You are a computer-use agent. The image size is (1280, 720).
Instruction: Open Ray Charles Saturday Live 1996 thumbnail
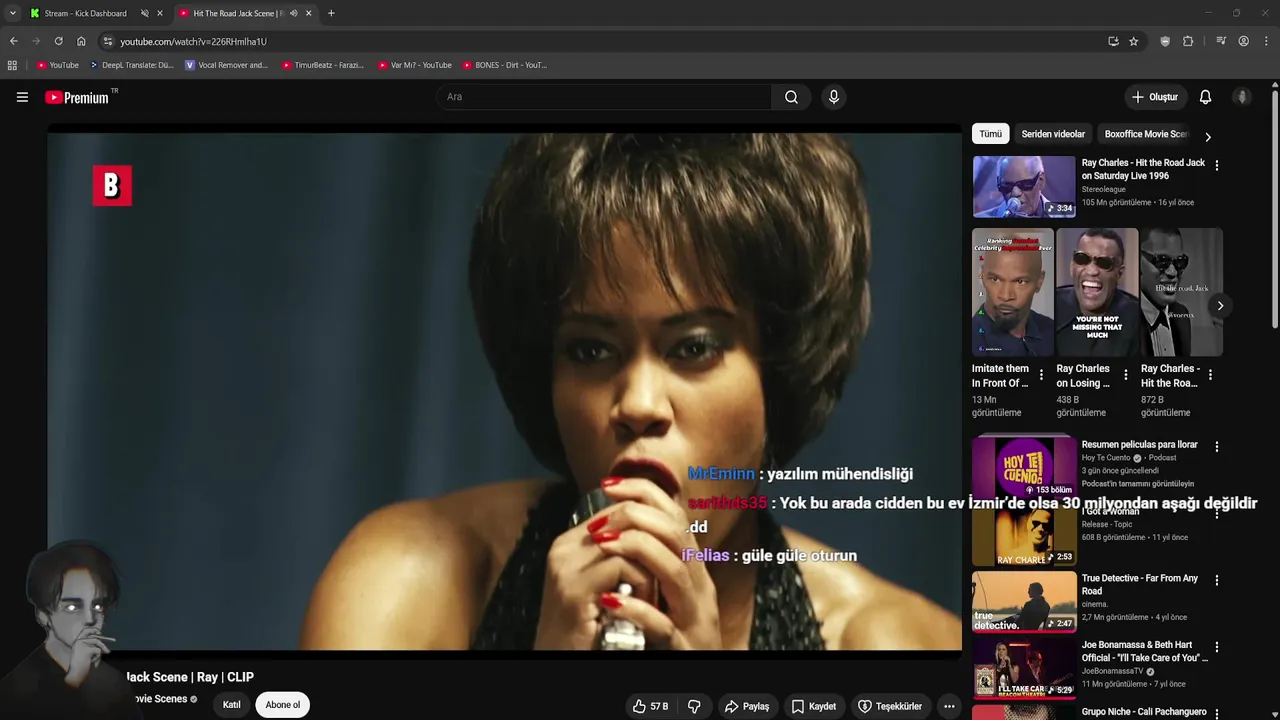1024,186
